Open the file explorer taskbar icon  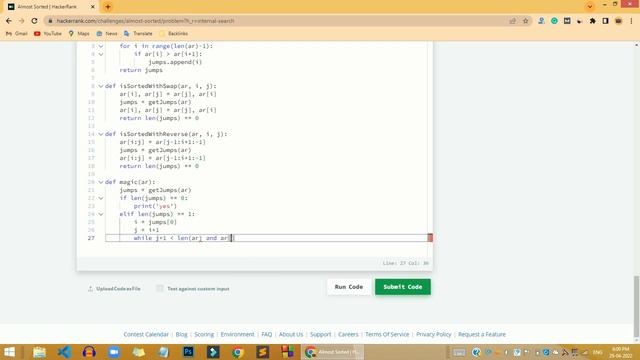39,352
